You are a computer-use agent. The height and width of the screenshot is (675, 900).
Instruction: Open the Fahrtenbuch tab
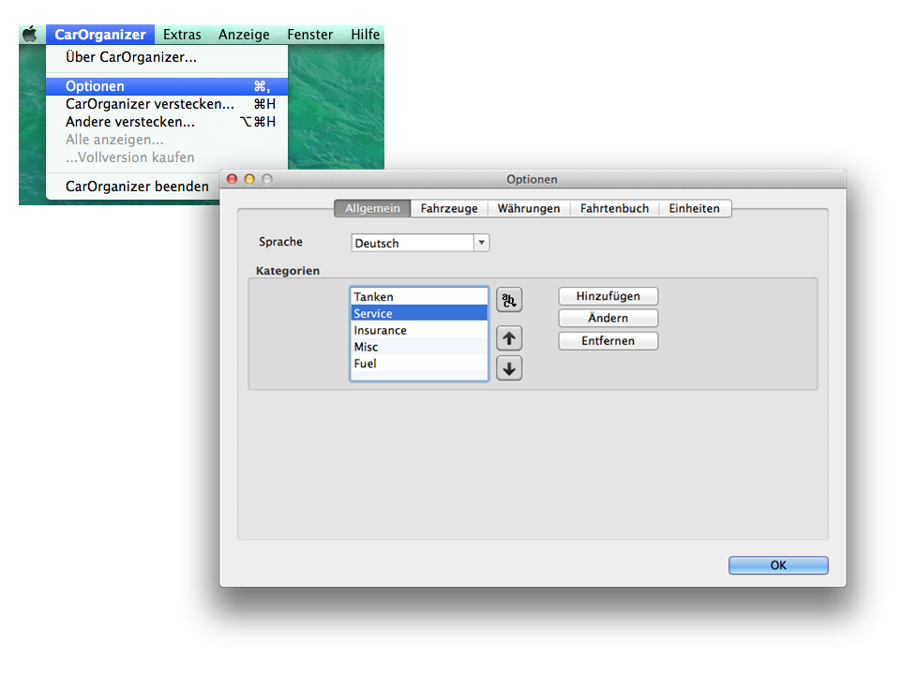point(614,208)
